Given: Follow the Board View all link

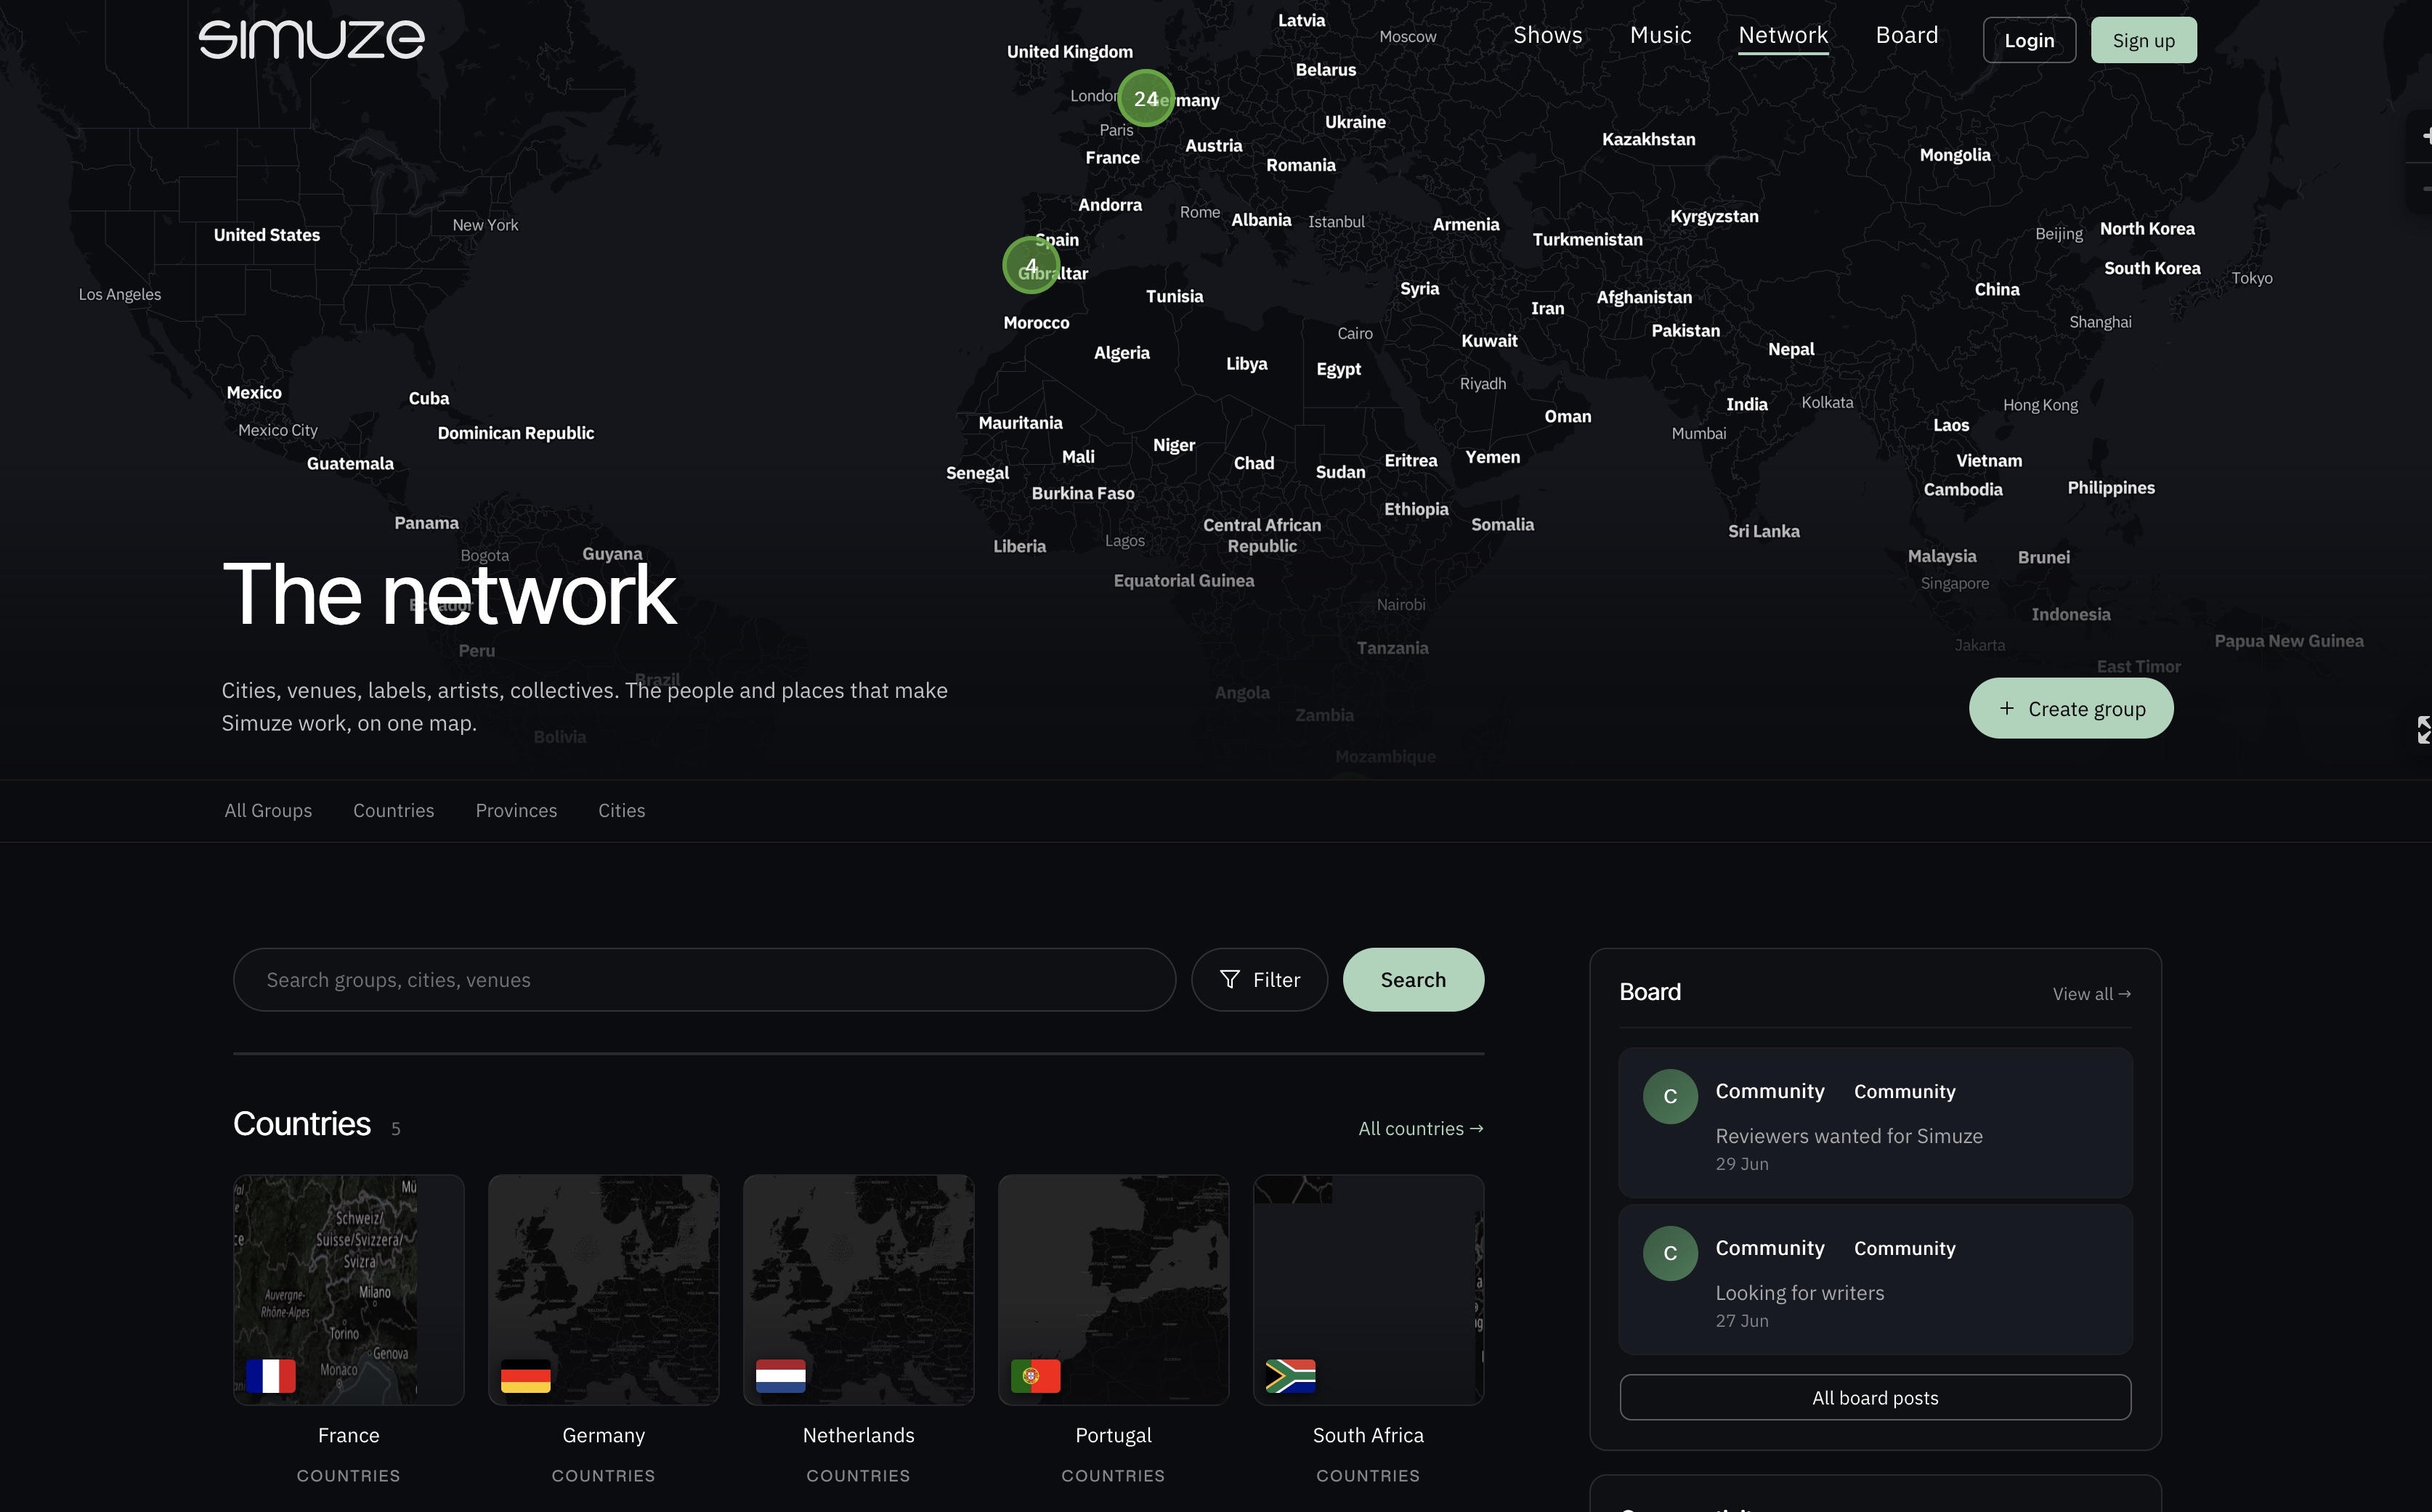Looking at the screenshot, I should 2091,994.
